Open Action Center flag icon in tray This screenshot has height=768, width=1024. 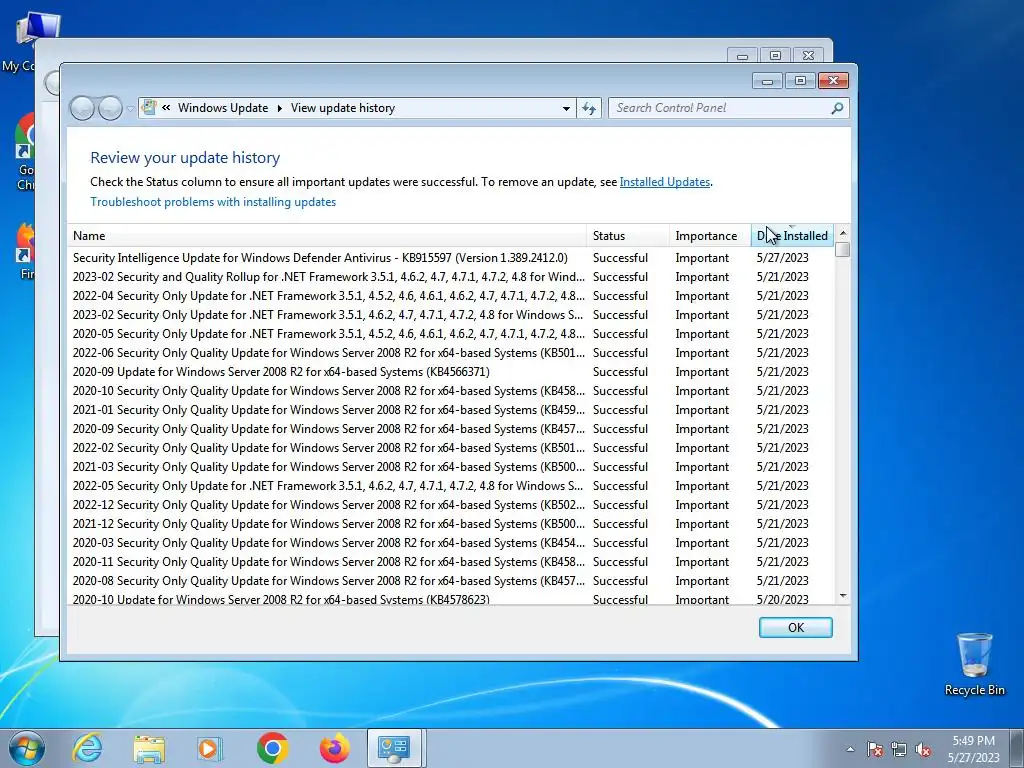(x=875, y=750)
